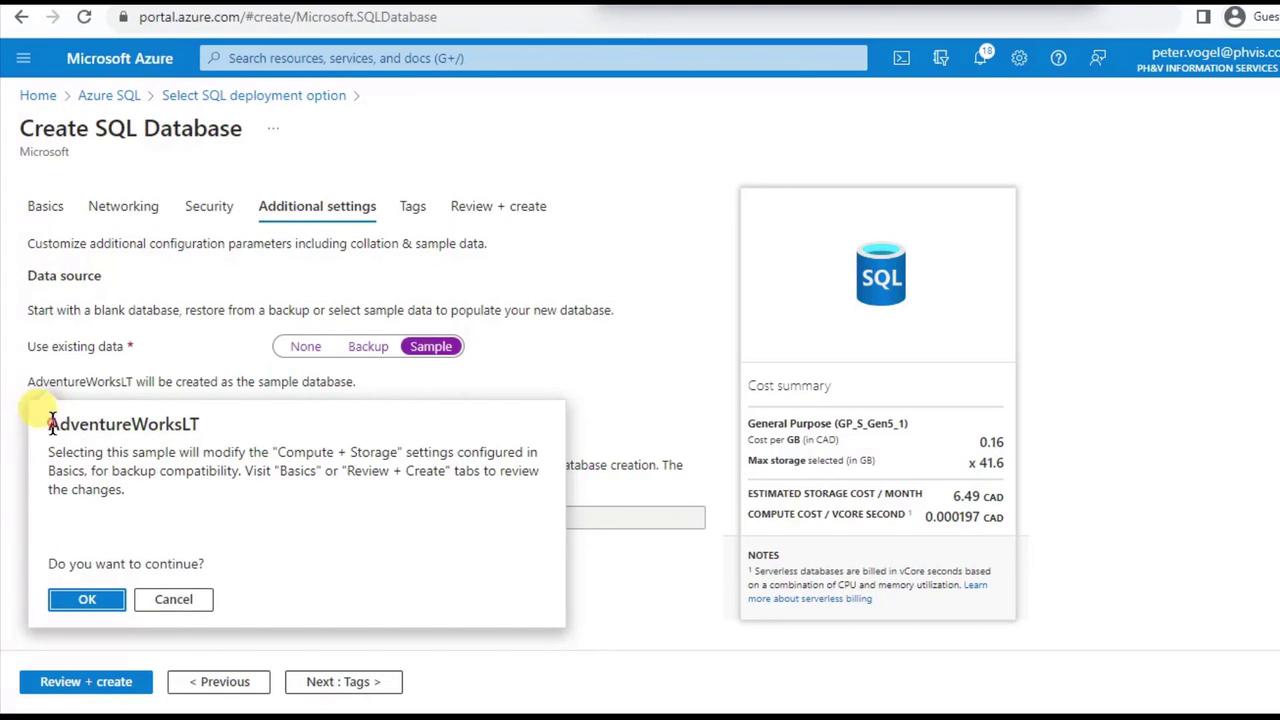Screen dimensions: 1280x720
Task: Go to the Previous step
Action: coord(219,682)
